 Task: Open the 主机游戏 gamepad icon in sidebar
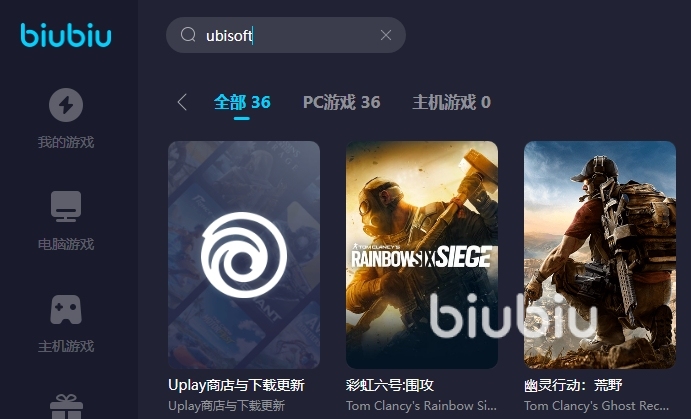pyautogui.click(x=66, y=309)
